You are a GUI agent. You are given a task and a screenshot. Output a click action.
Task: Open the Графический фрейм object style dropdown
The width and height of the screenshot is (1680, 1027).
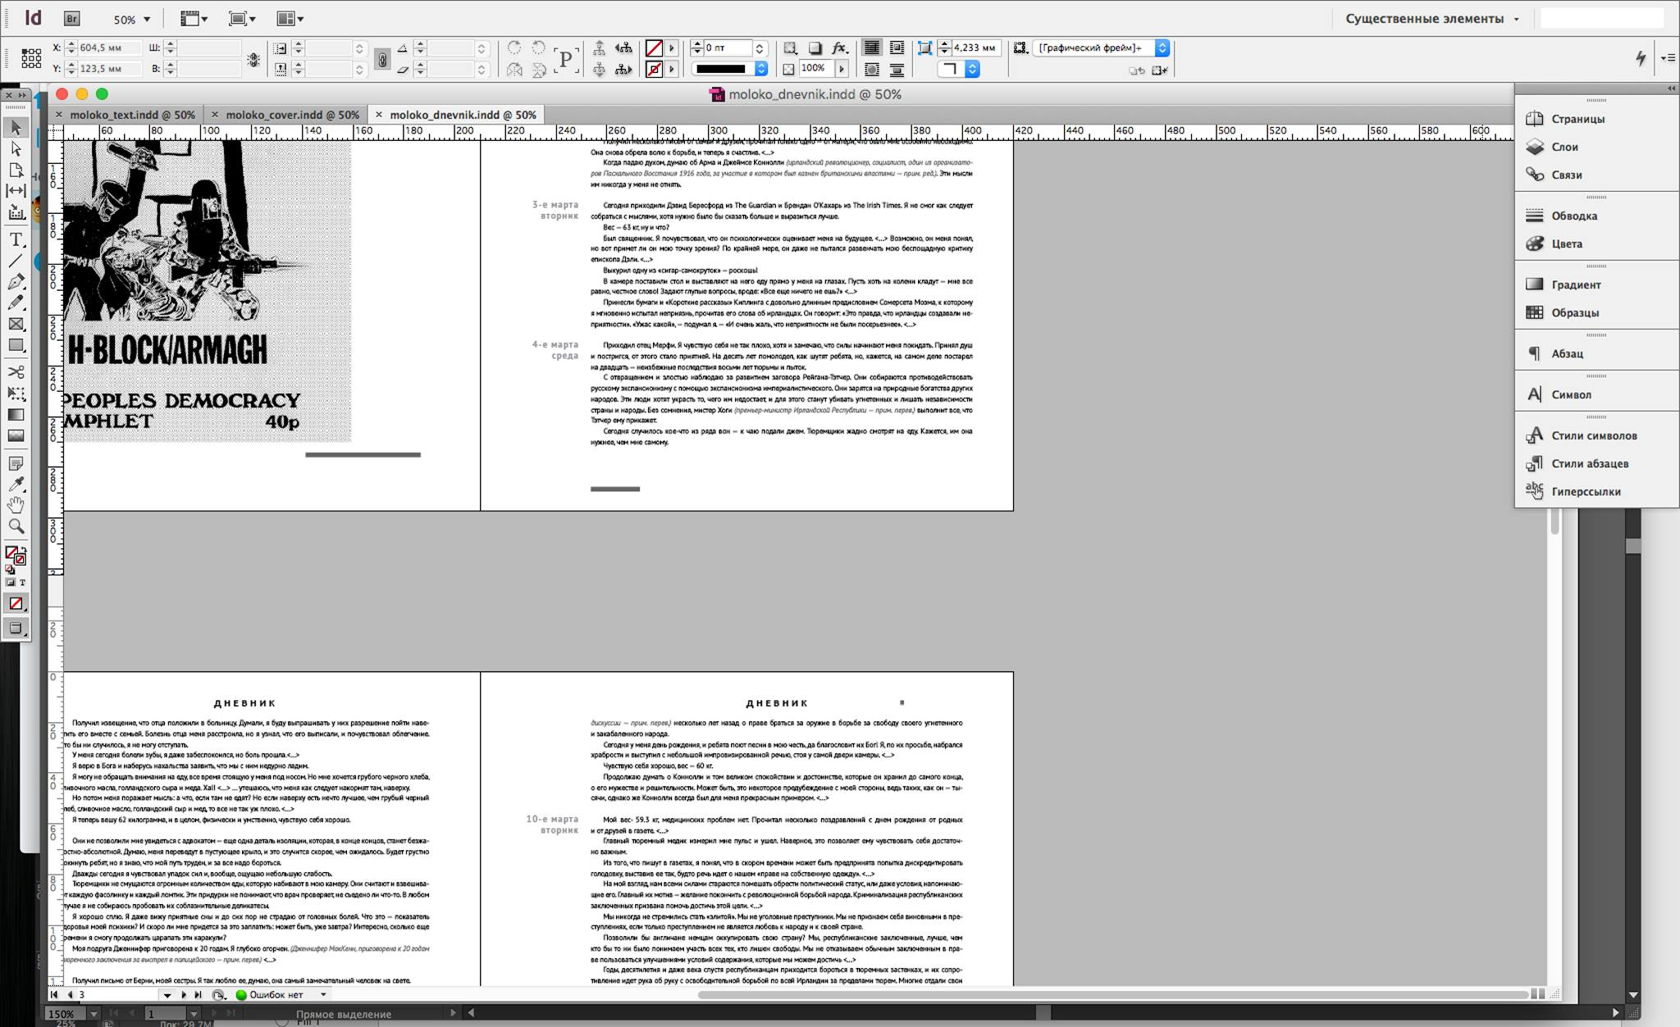(x=1162, y=48)
